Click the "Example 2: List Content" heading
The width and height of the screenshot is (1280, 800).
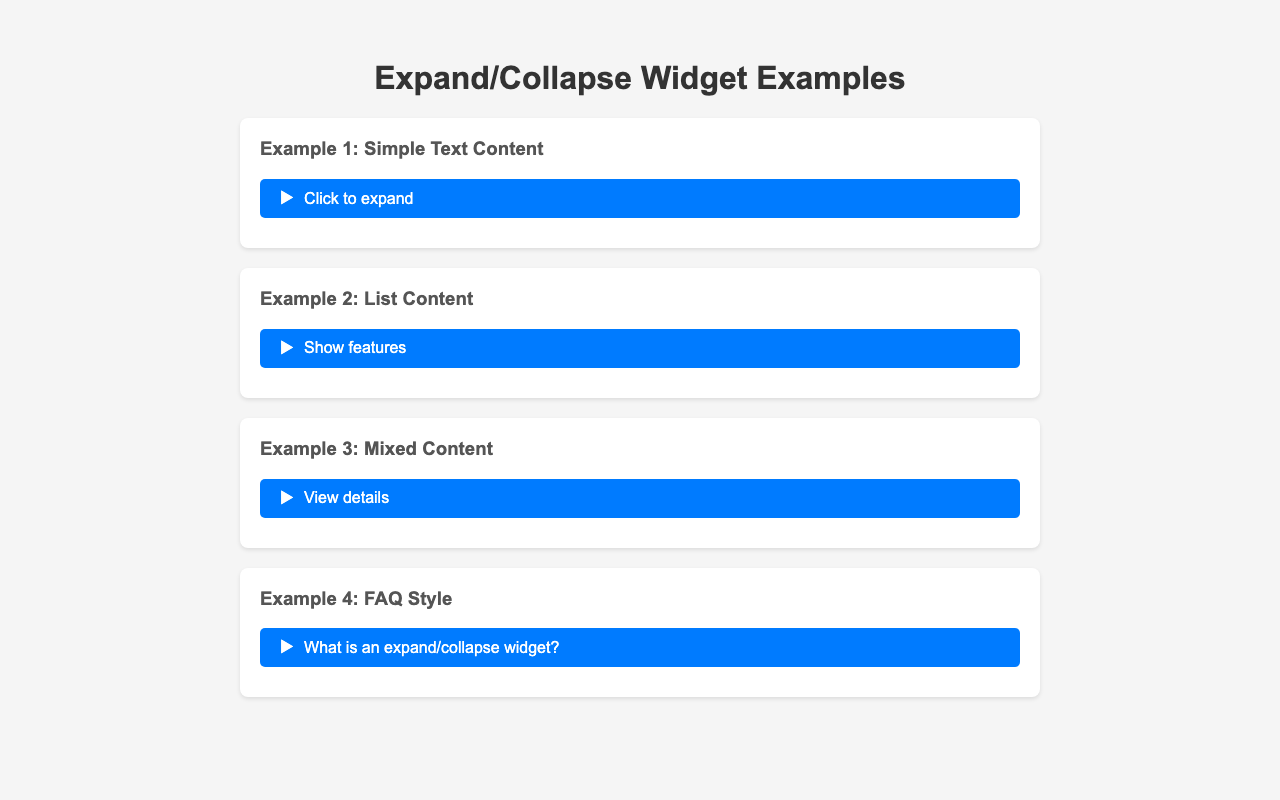click(x=367, y=299)
